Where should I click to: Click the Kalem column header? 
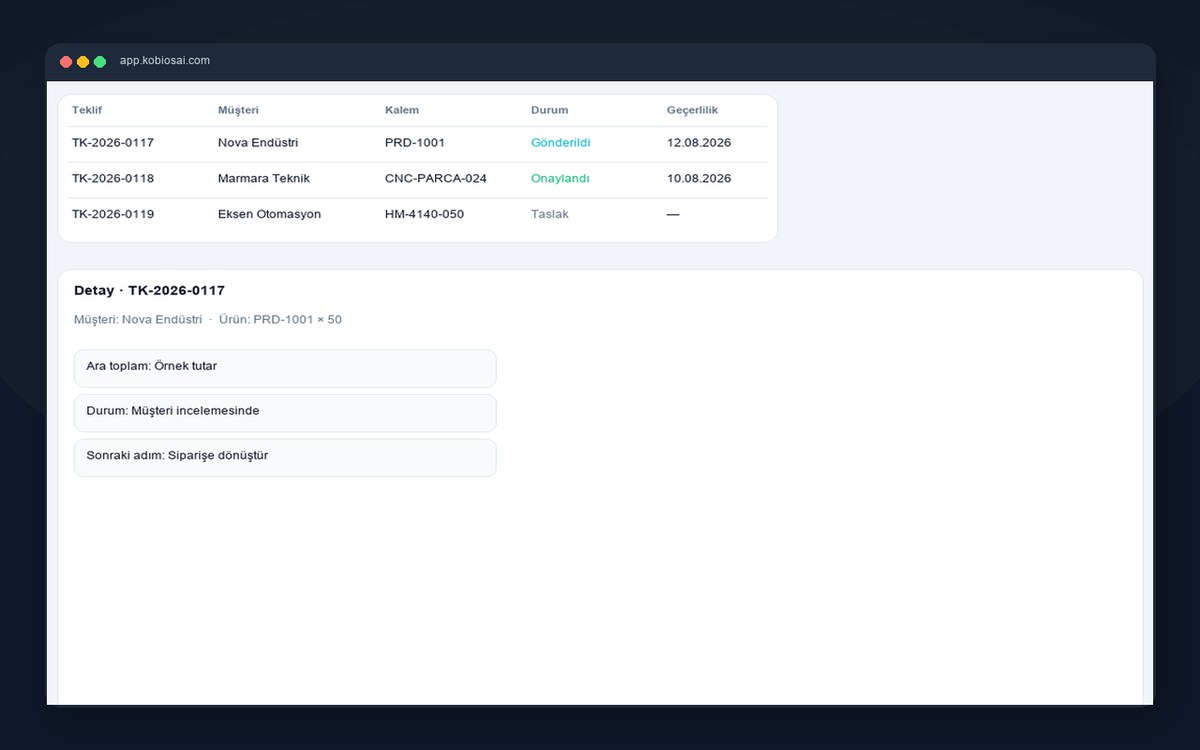pyautogui.click(x=402, y=110)
